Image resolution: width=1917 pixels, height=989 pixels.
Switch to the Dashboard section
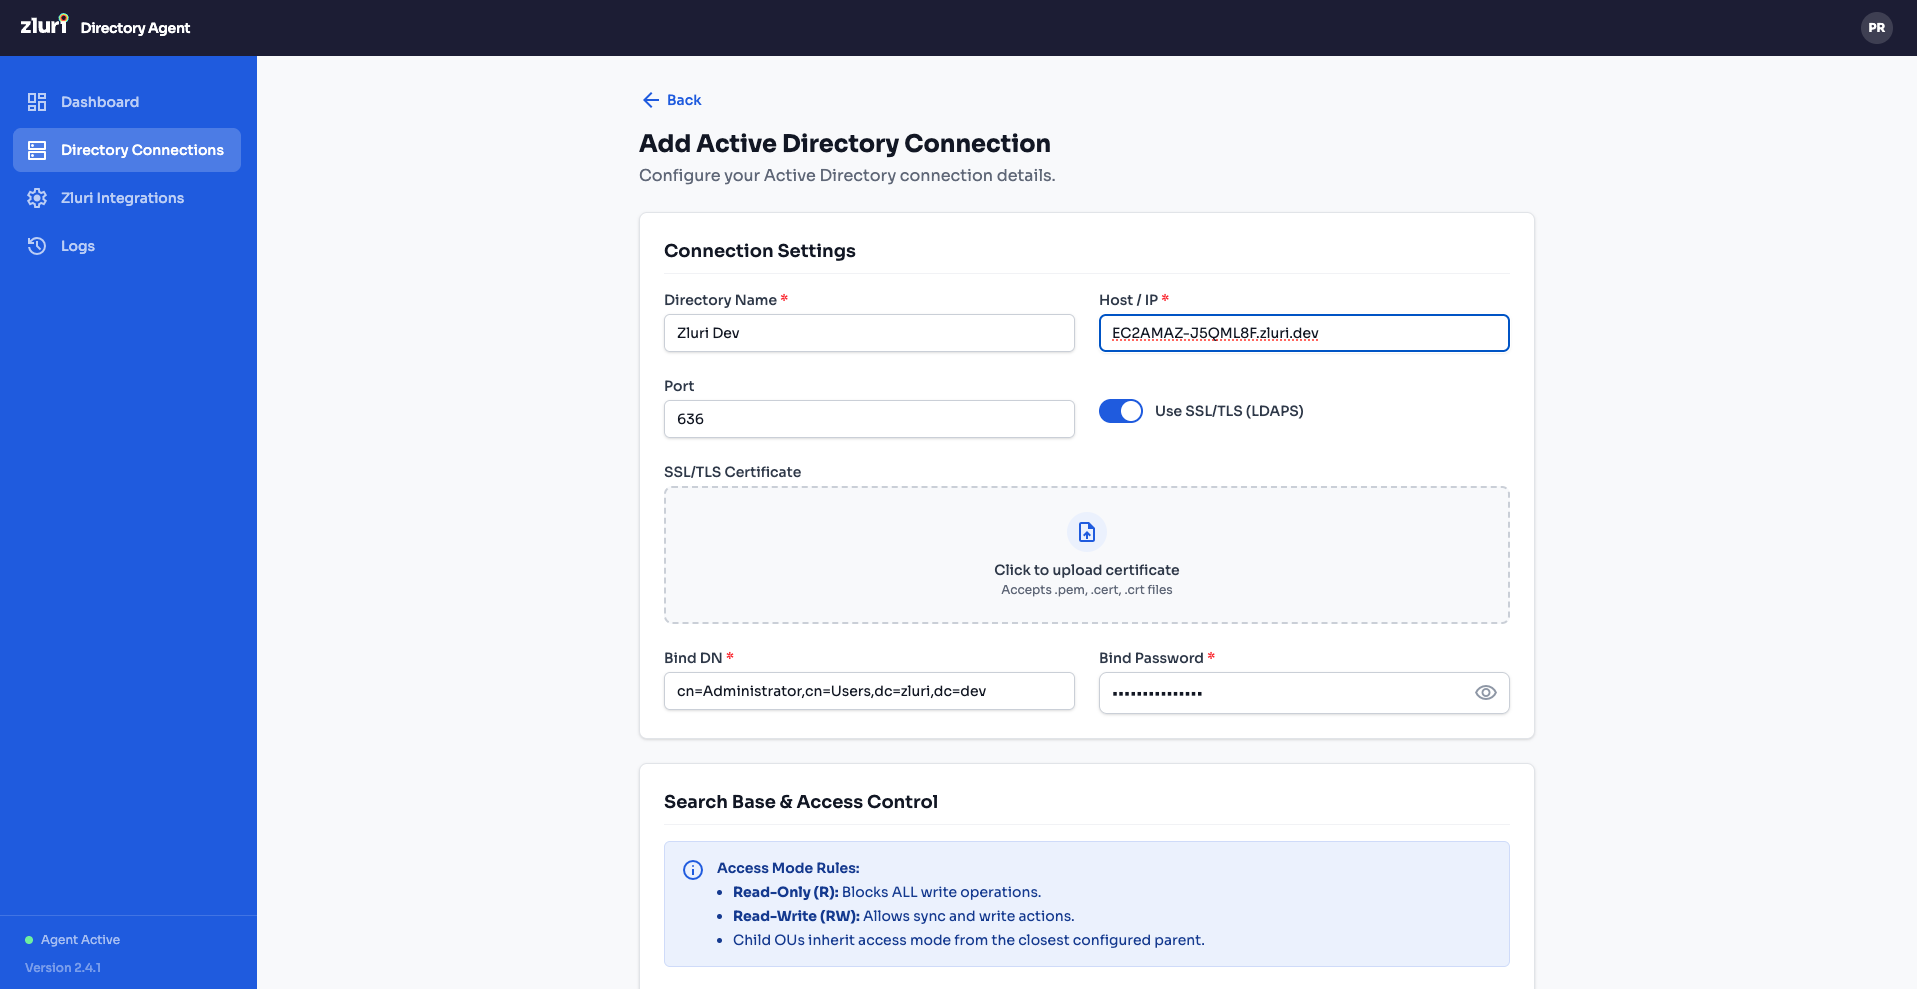(x=99, y=101)
